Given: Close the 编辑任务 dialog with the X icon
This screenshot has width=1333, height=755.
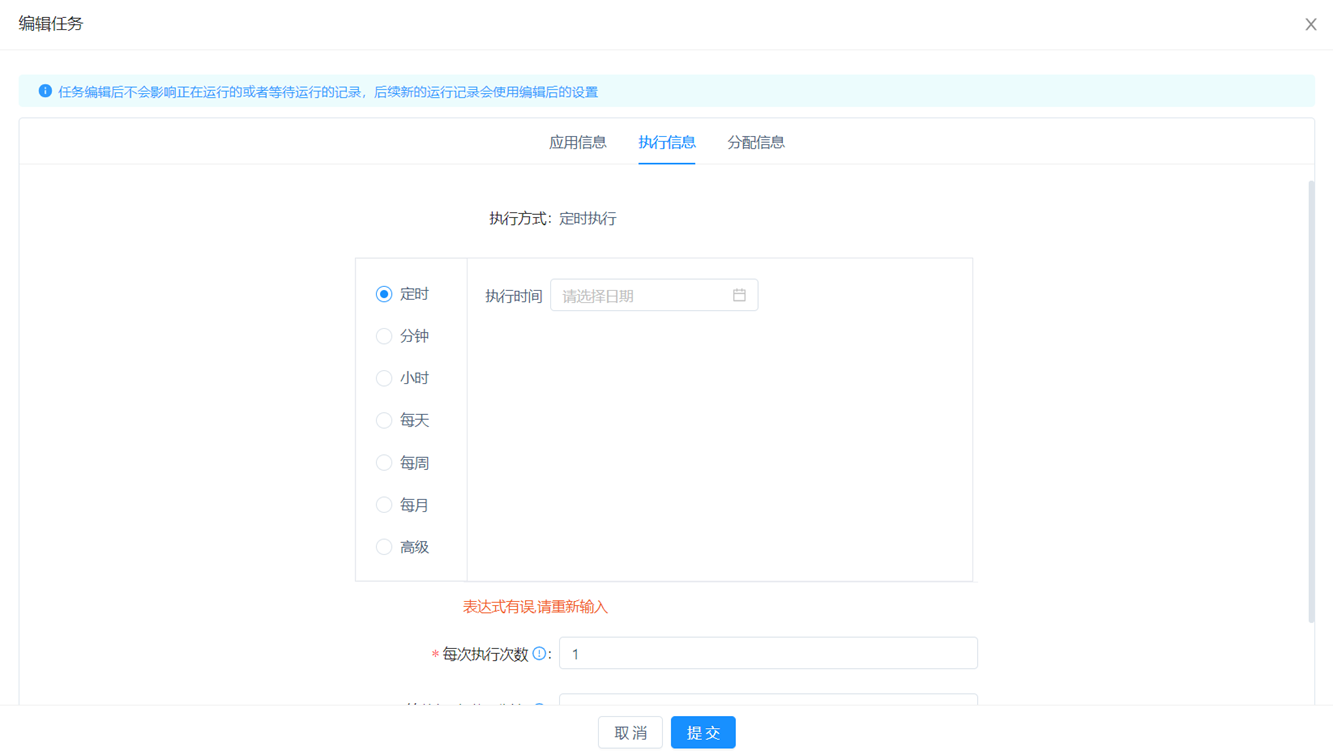Looking at the screenshot, I should (1310, 25).
